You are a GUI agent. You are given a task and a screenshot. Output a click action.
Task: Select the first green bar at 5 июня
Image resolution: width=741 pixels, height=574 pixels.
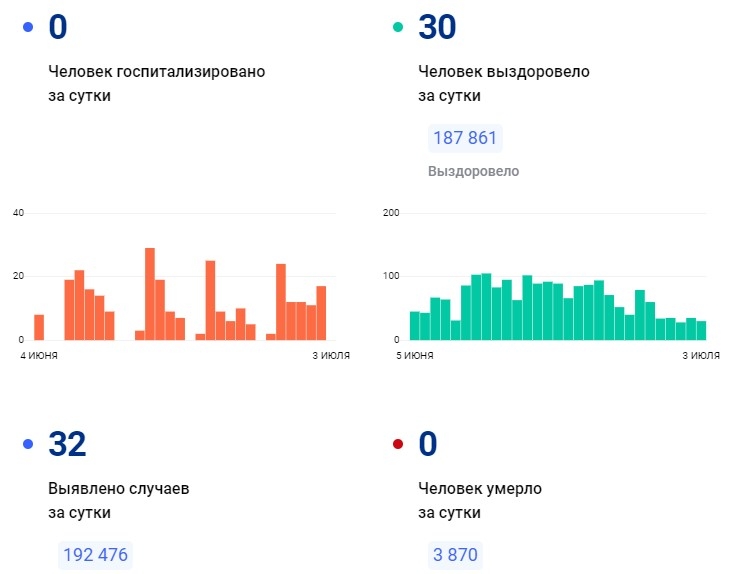pyautogui.click(x=414, y=326)
